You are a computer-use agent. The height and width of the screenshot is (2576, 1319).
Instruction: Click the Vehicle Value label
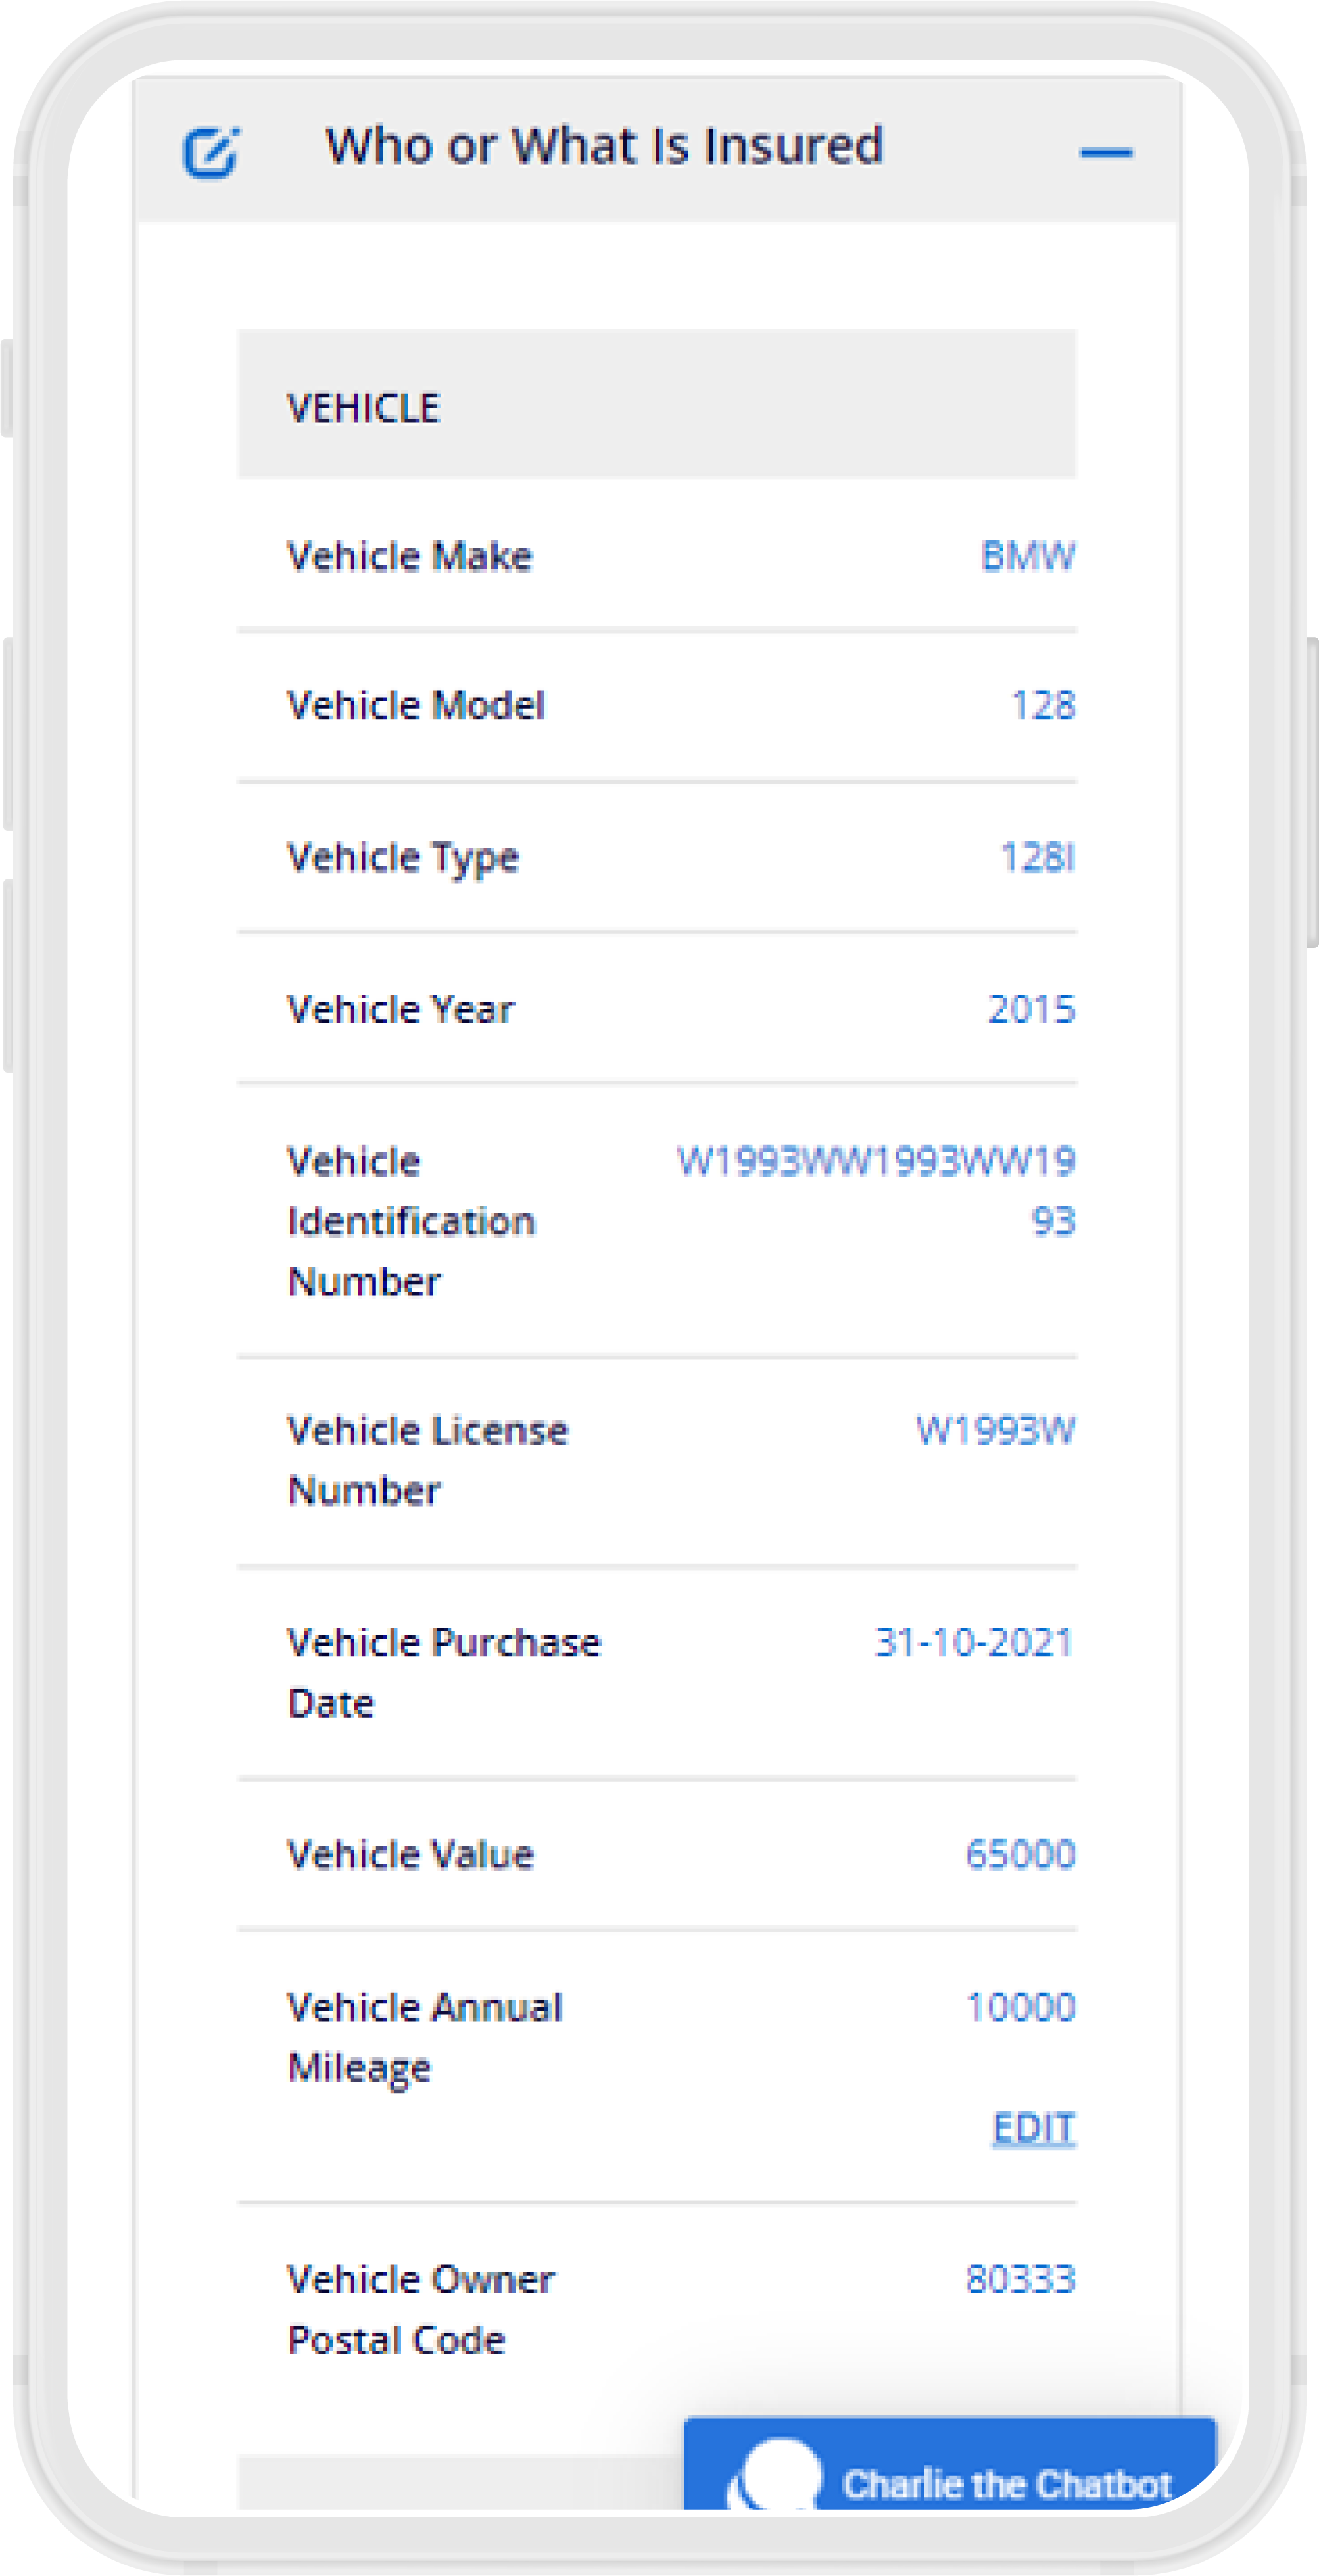(410, 1854)
